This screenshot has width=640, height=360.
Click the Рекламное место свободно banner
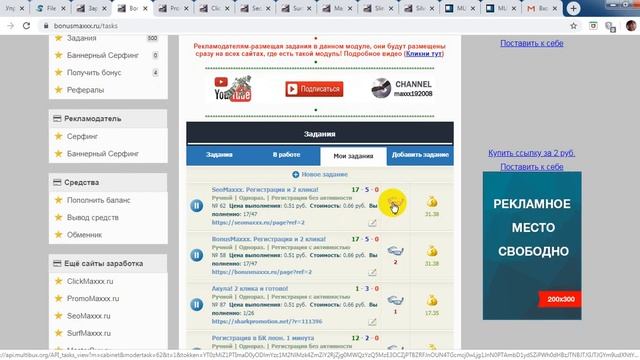[532, 246]
